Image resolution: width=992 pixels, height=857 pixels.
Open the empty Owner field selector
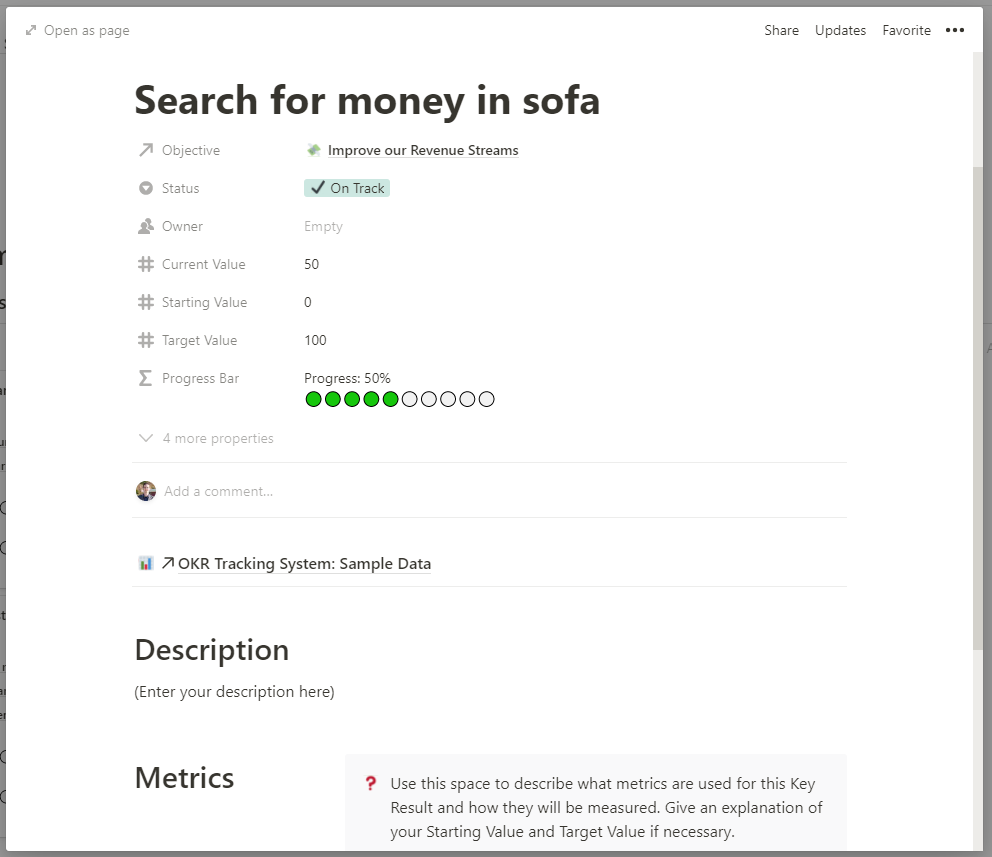pos(323,227)
